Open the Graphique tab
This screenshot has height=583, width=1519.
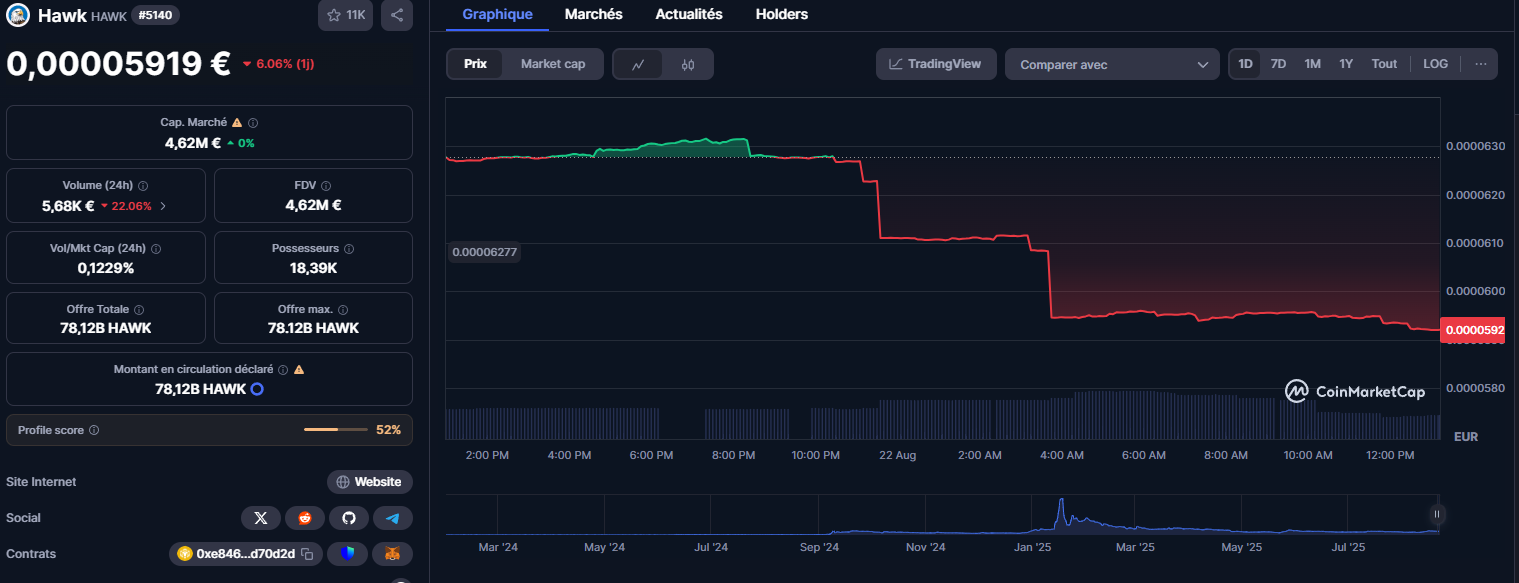pyautogui.click(x=497, y=15)
